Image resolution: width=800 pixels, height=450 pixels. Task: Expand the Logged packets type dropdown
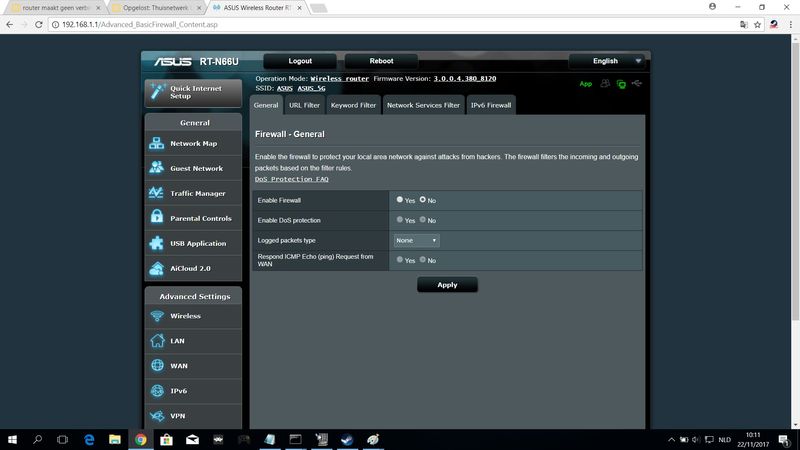pyautogui.click(x=416, y=240)
